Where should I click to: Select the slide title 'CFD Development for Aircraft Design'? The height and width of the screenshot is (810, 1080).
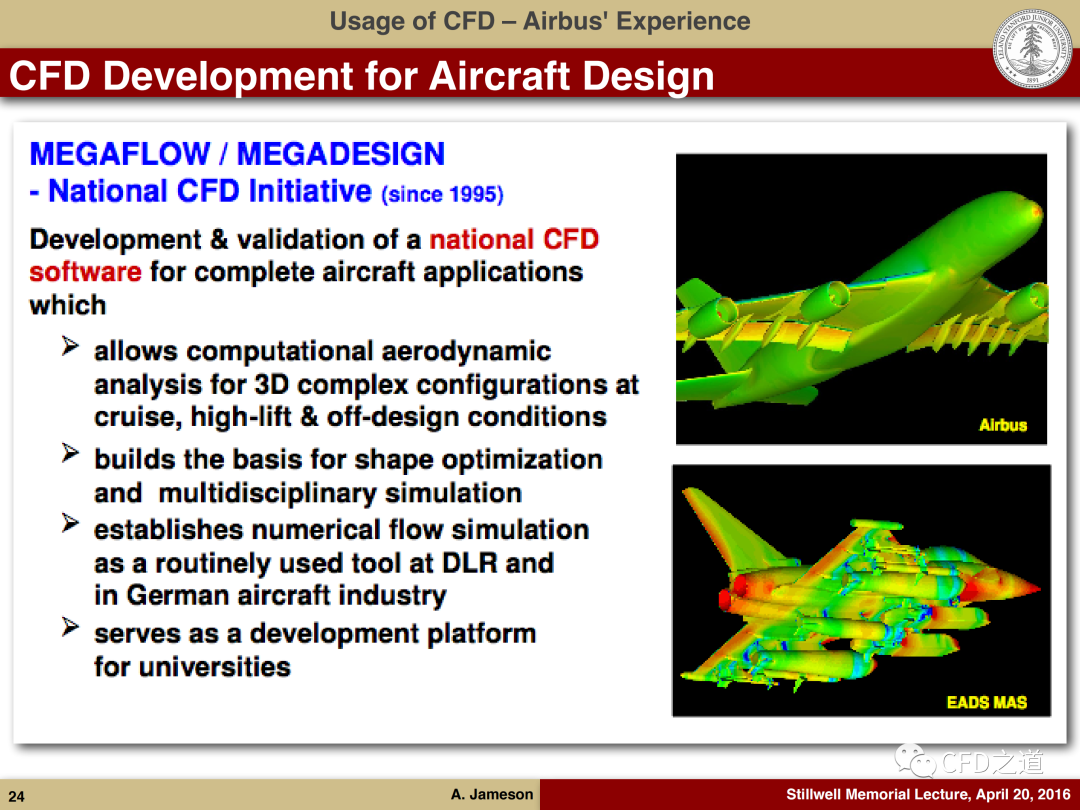pos(362,77)
